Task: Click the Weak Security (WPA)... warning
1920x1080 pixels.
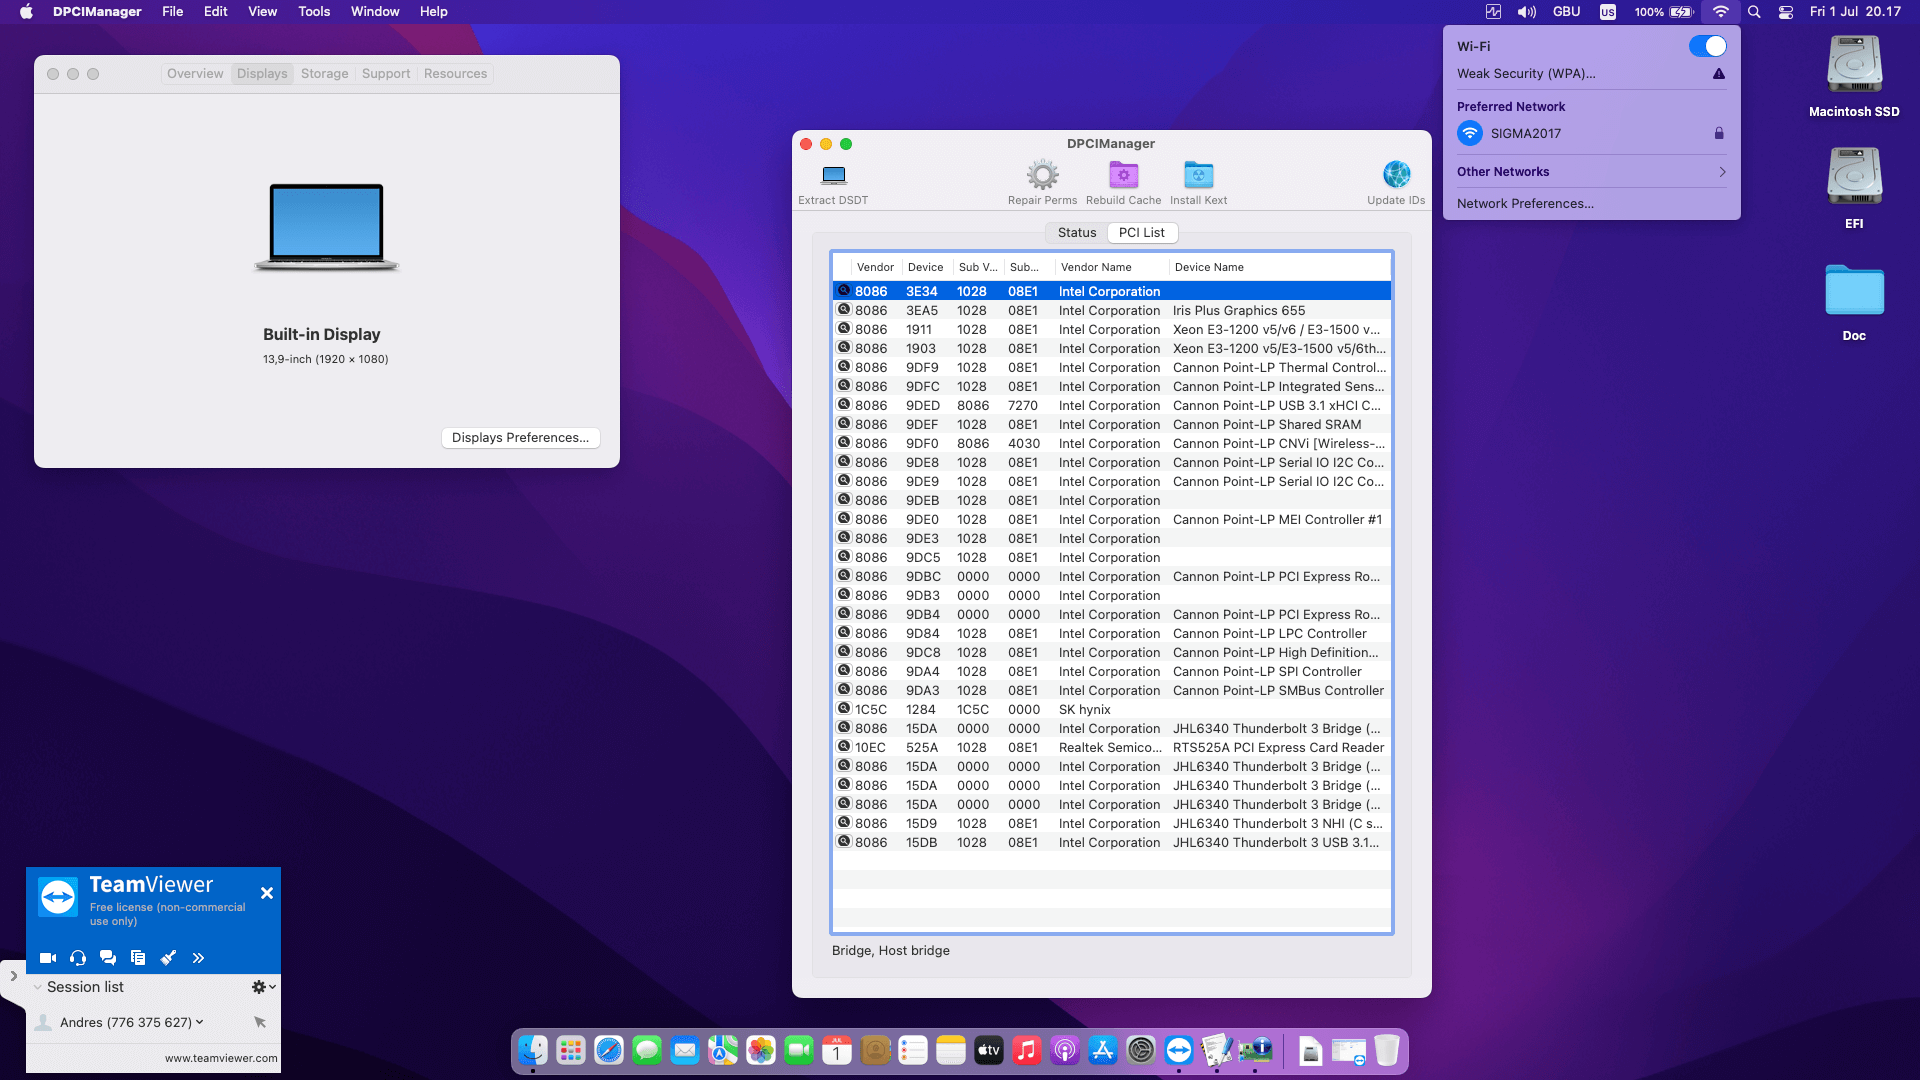Action: [1591, 74]
